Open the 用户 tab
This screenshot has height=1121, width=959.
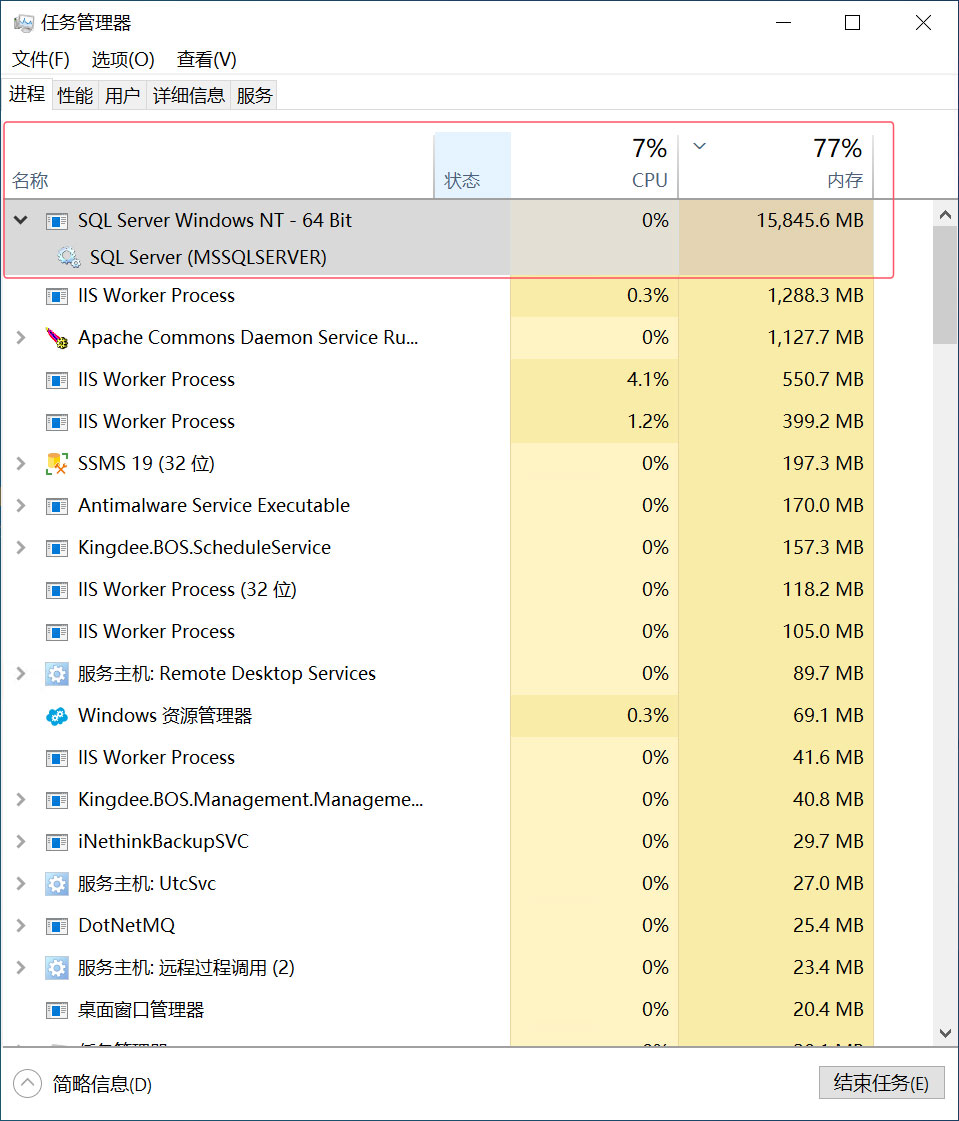[122, 95]
